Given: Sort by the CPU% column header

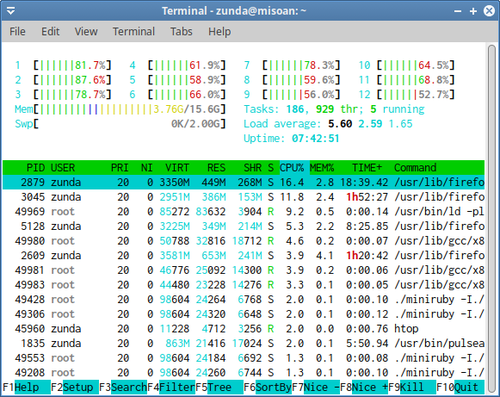Looking at the screenshot, I should click(x=292, y=168).
